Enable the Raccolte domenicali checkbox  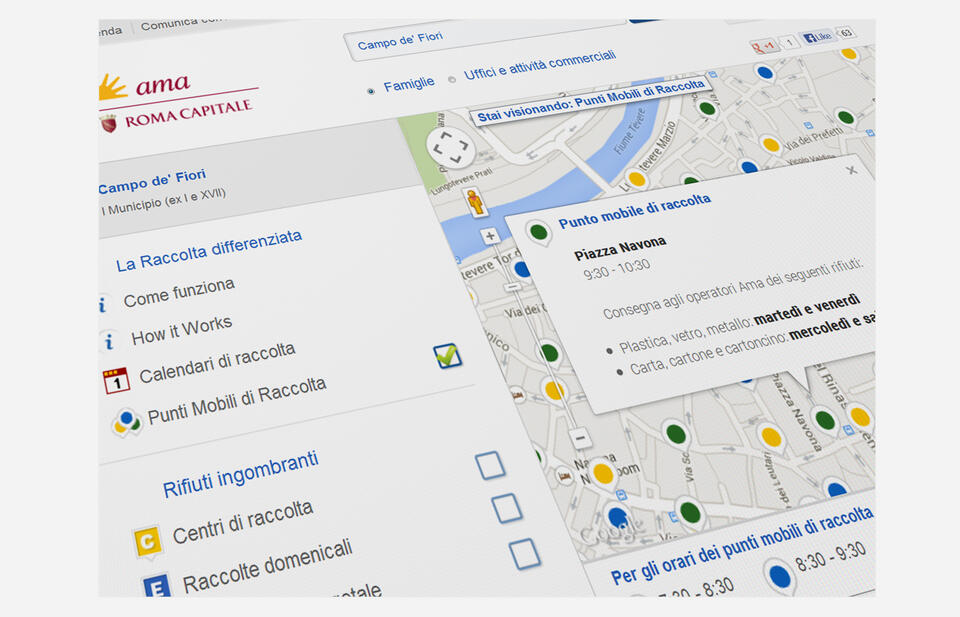tap(525, 553)
